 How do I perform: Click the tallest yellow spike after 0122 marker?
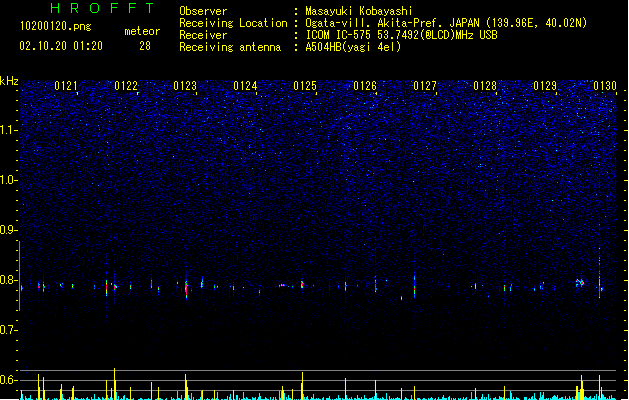point(115,384)
